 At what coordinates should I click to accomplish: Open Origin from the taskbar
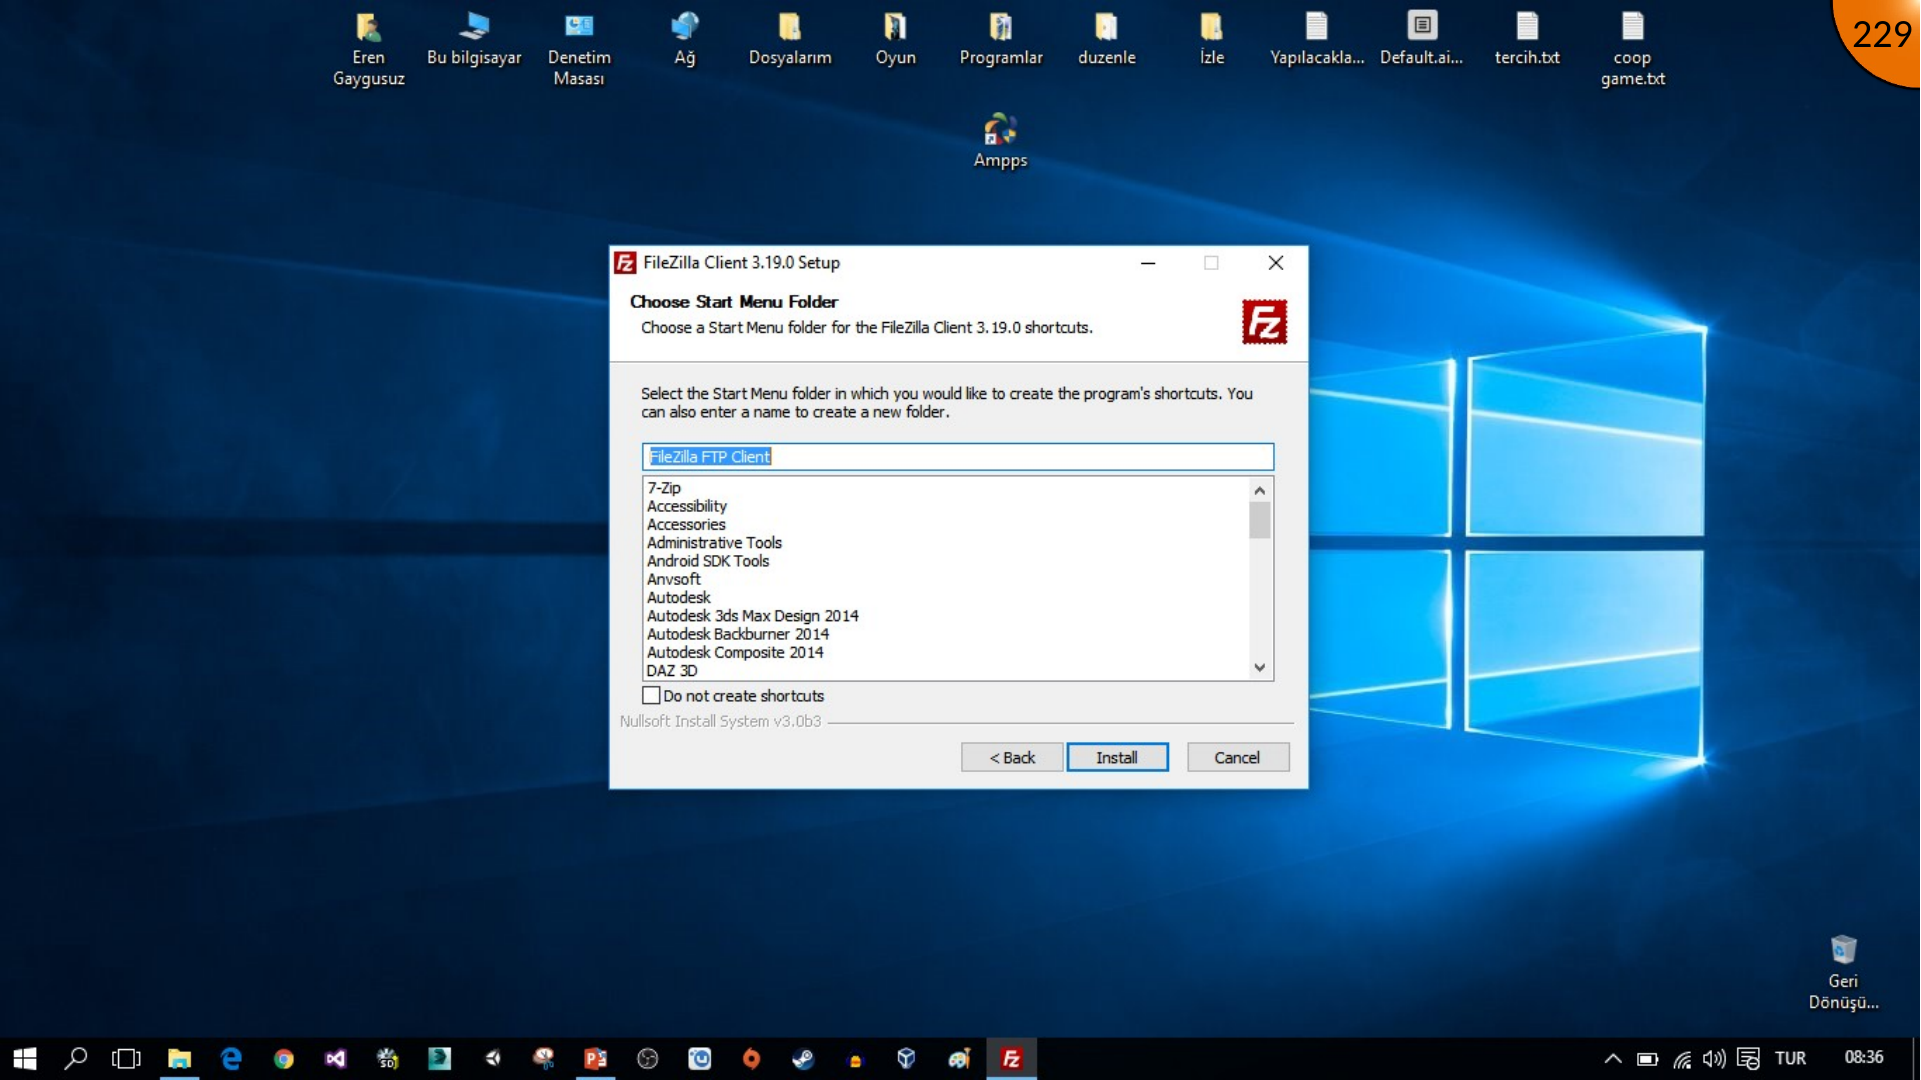752,1058
